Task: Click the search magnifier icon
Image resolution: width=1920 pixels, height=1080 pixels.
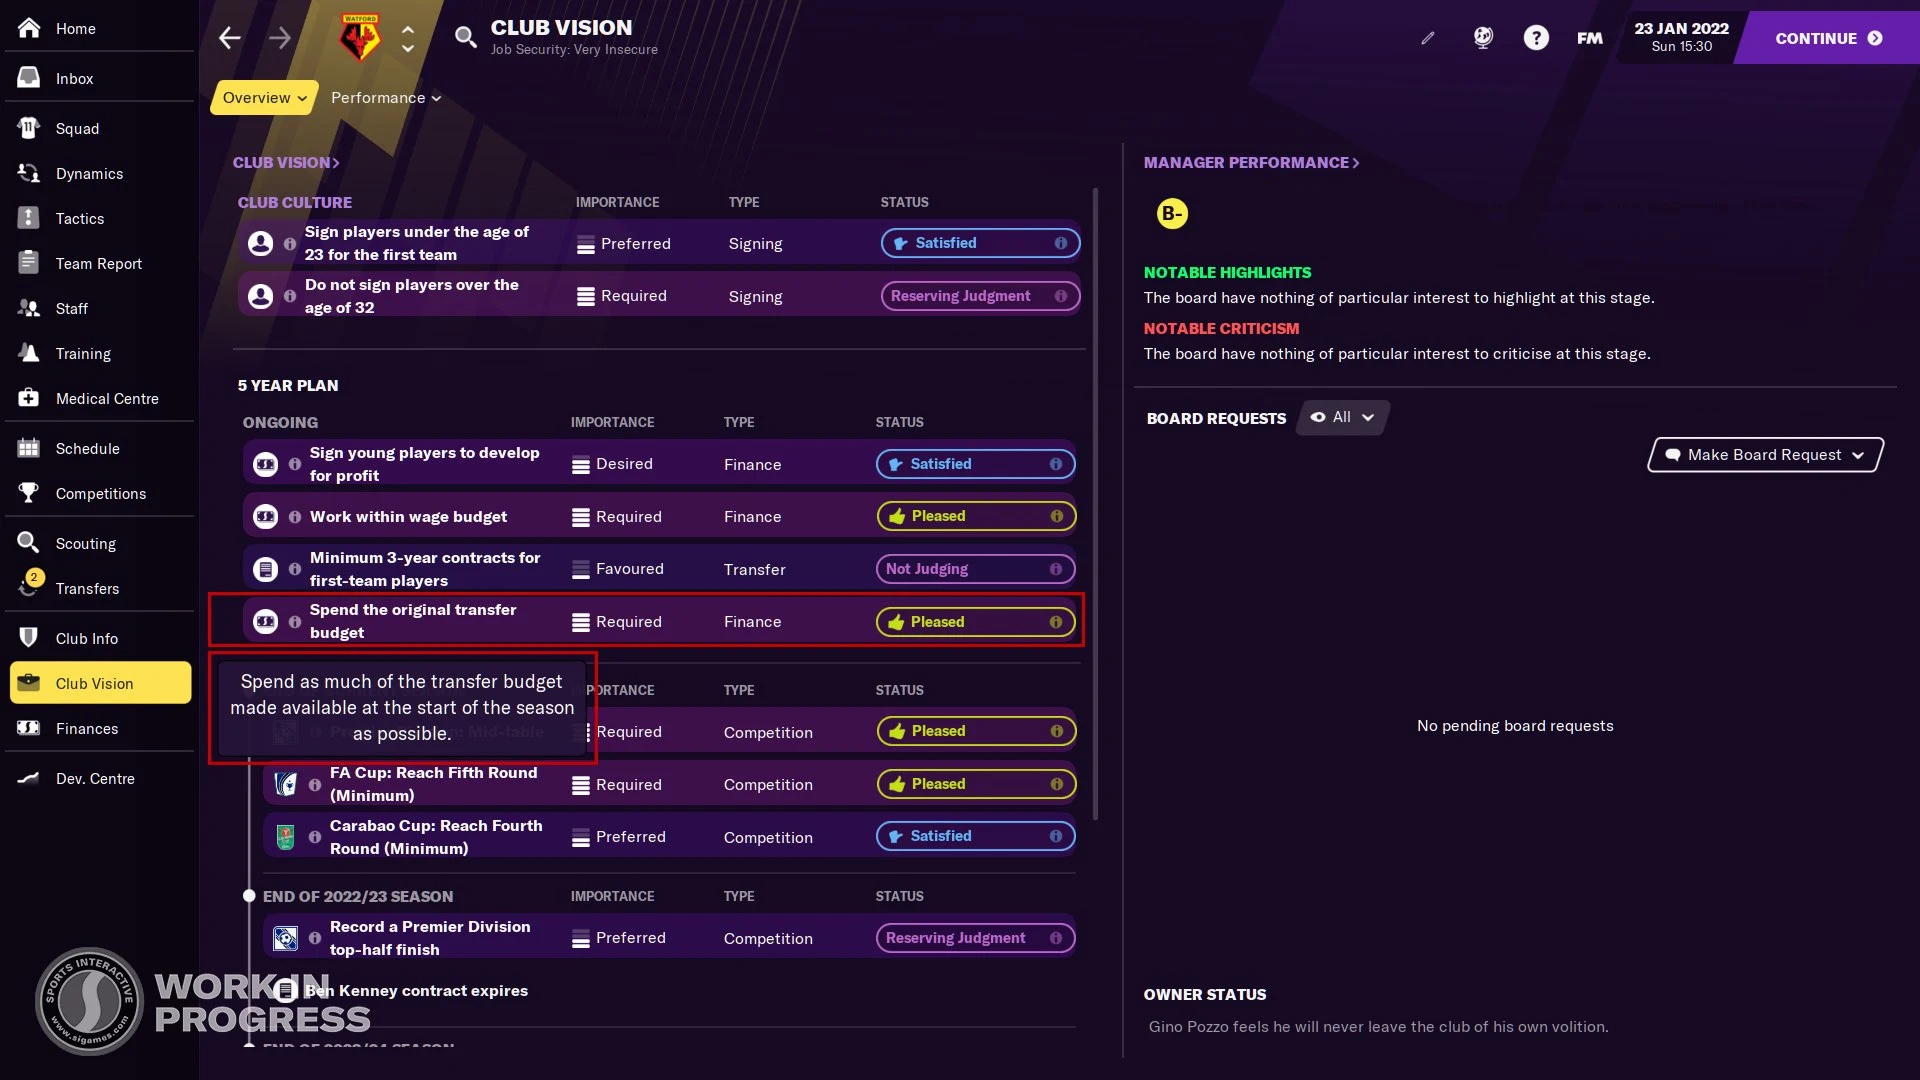Action: (x=466, y=37)
